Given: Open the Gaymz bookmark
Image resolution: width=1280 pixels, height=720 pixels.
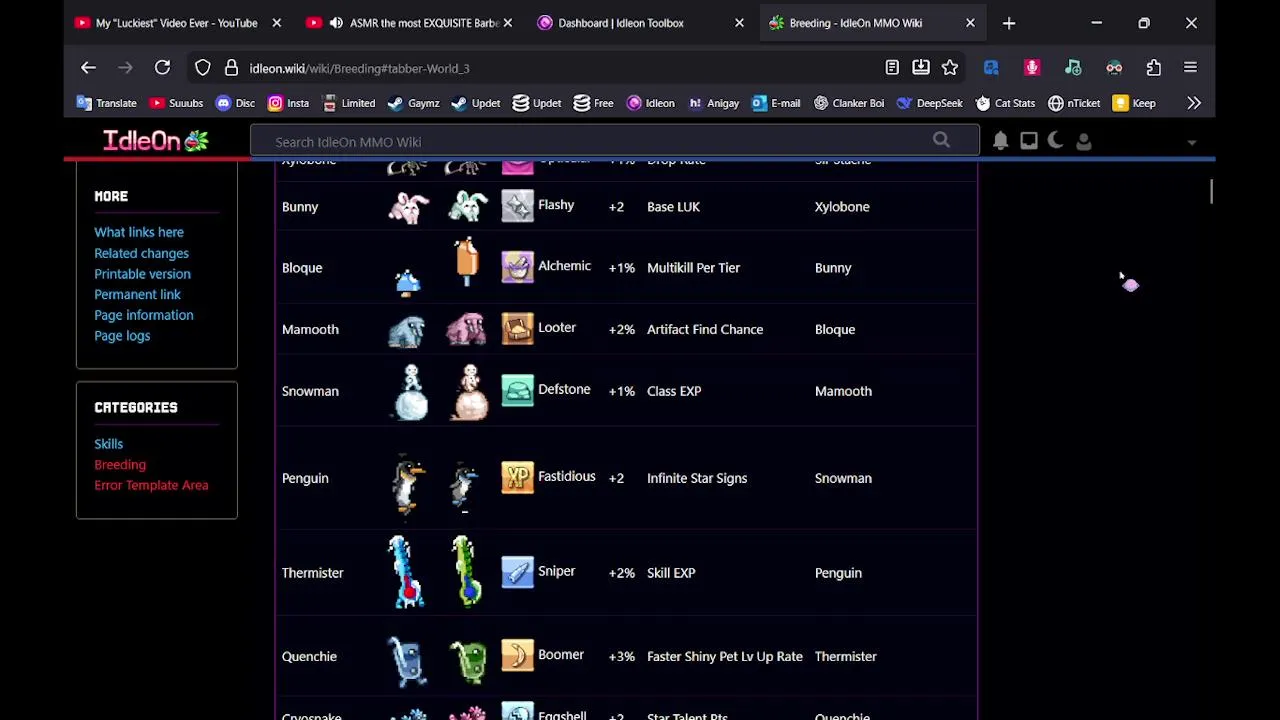Looking at the screenshot, I should (413, 103).
